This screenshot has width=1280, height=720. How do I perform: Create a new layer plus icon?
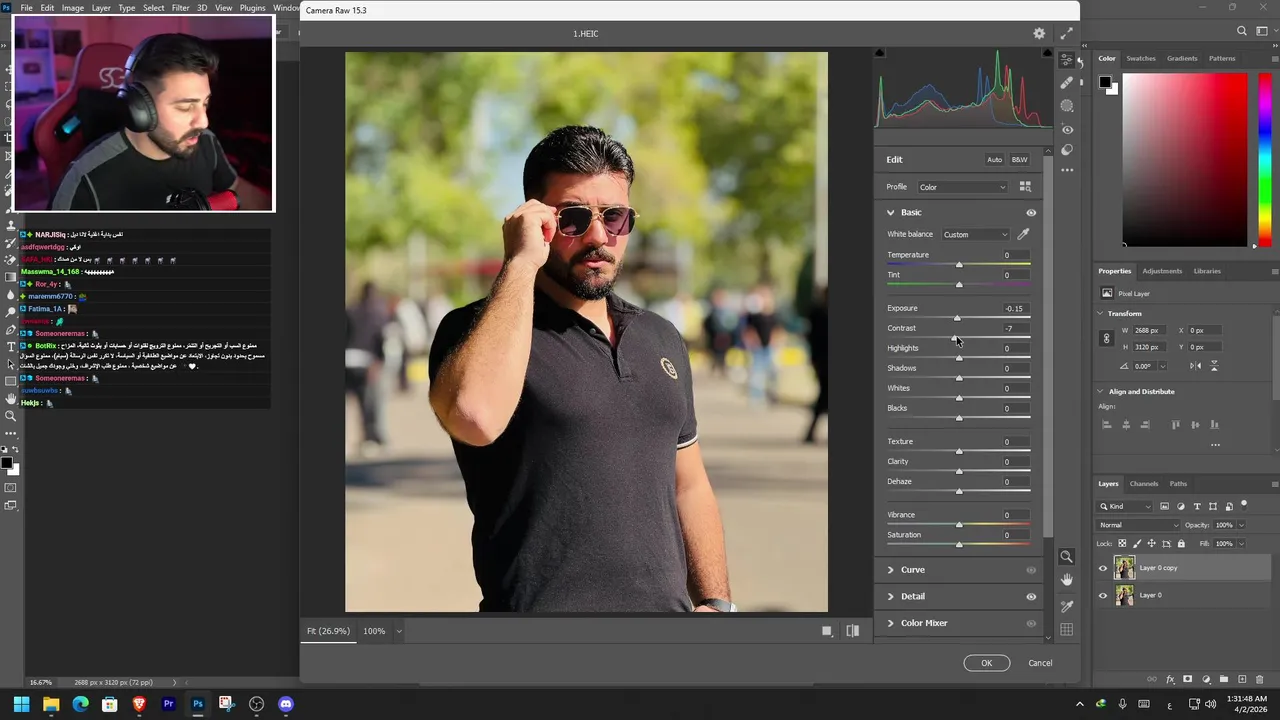coord(1242,679)
